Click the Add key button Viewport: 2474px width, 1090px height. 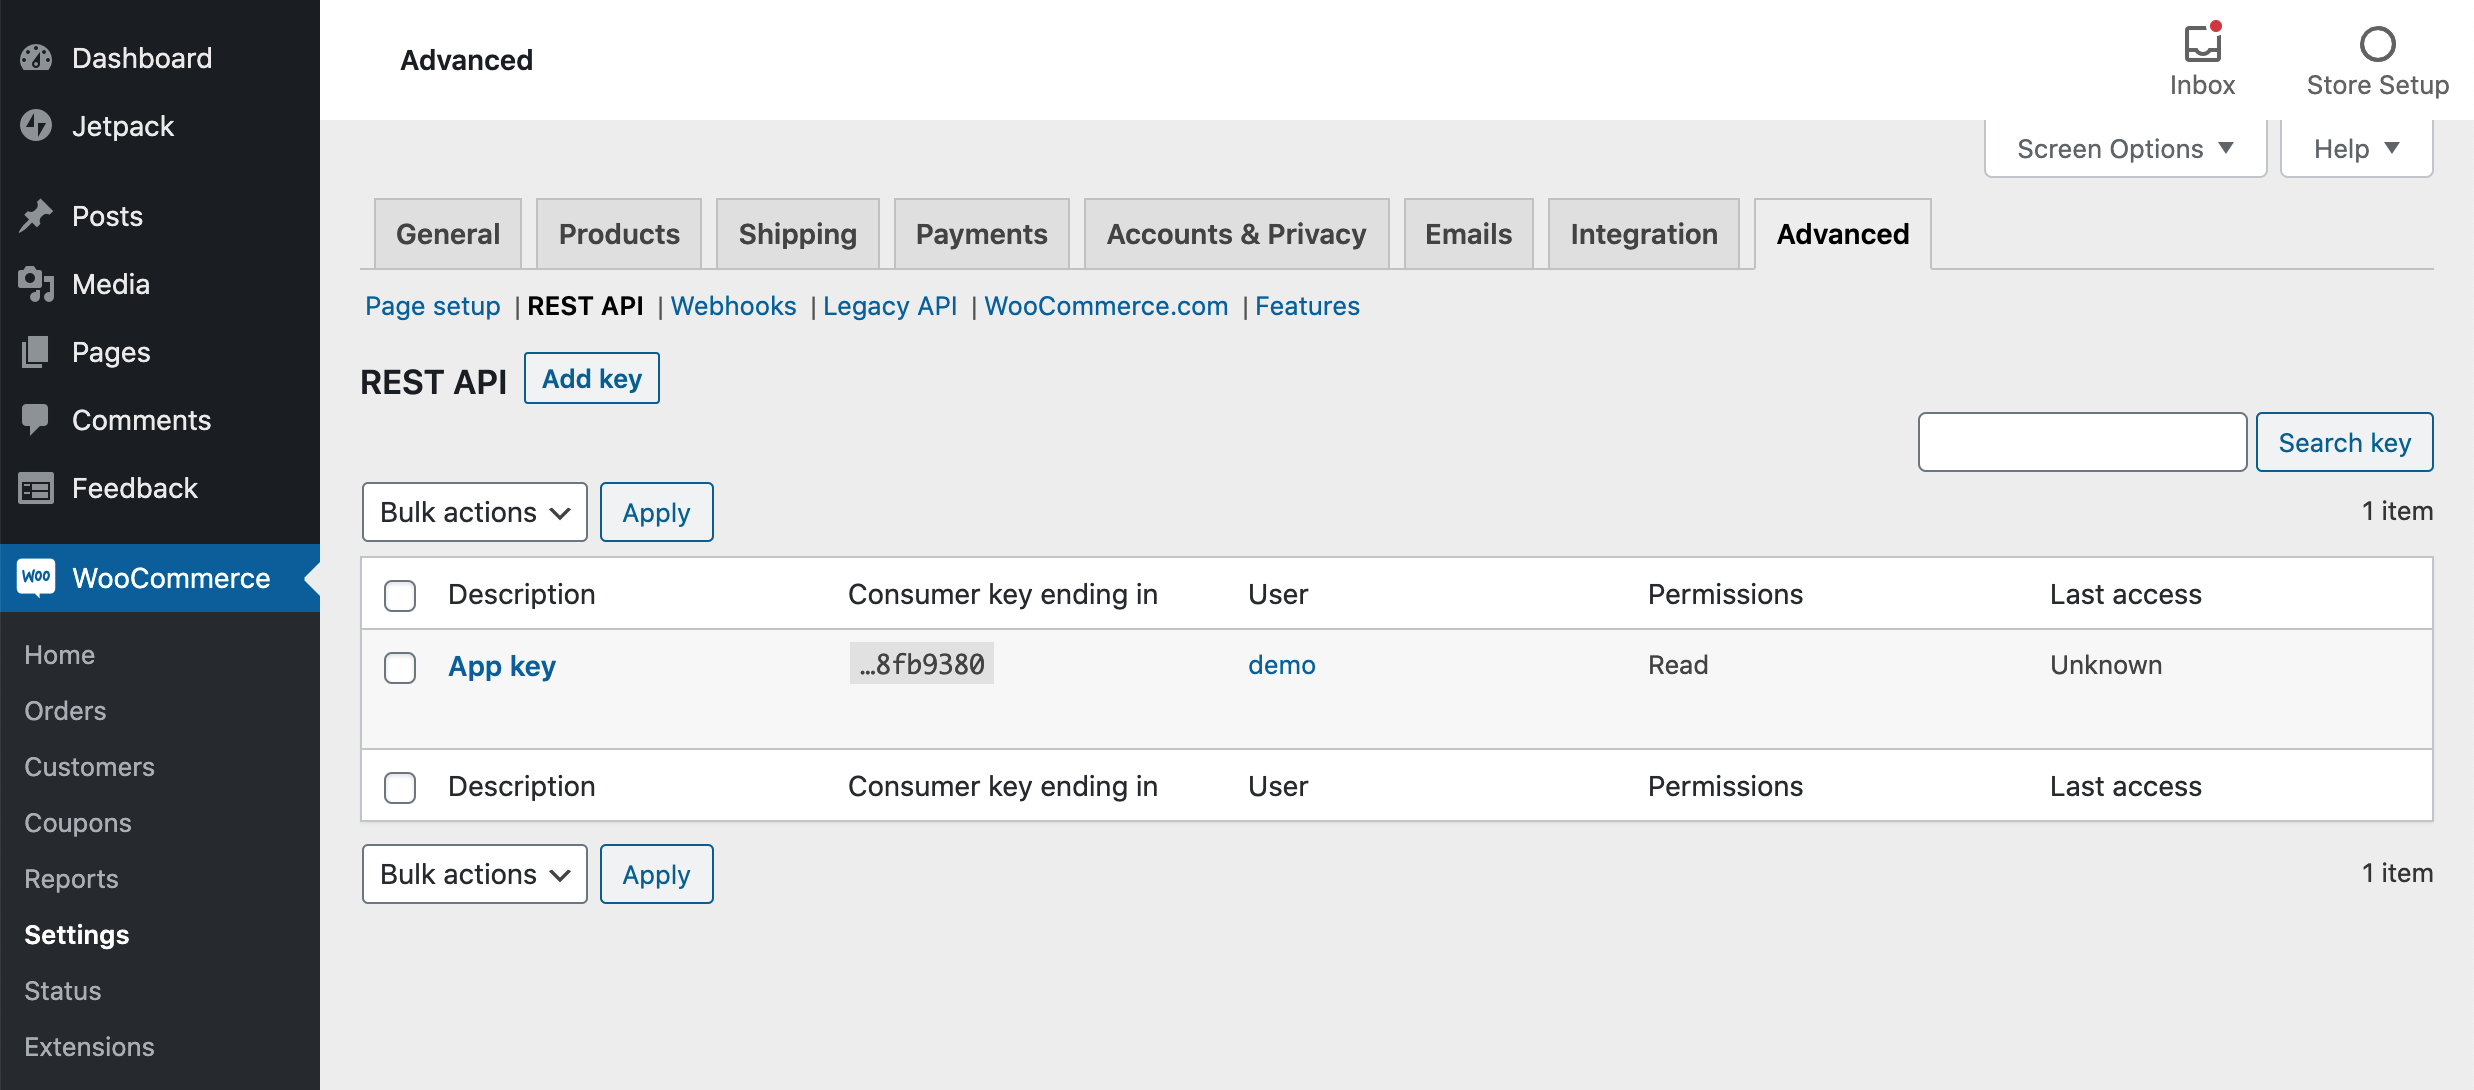click(592, 377)
